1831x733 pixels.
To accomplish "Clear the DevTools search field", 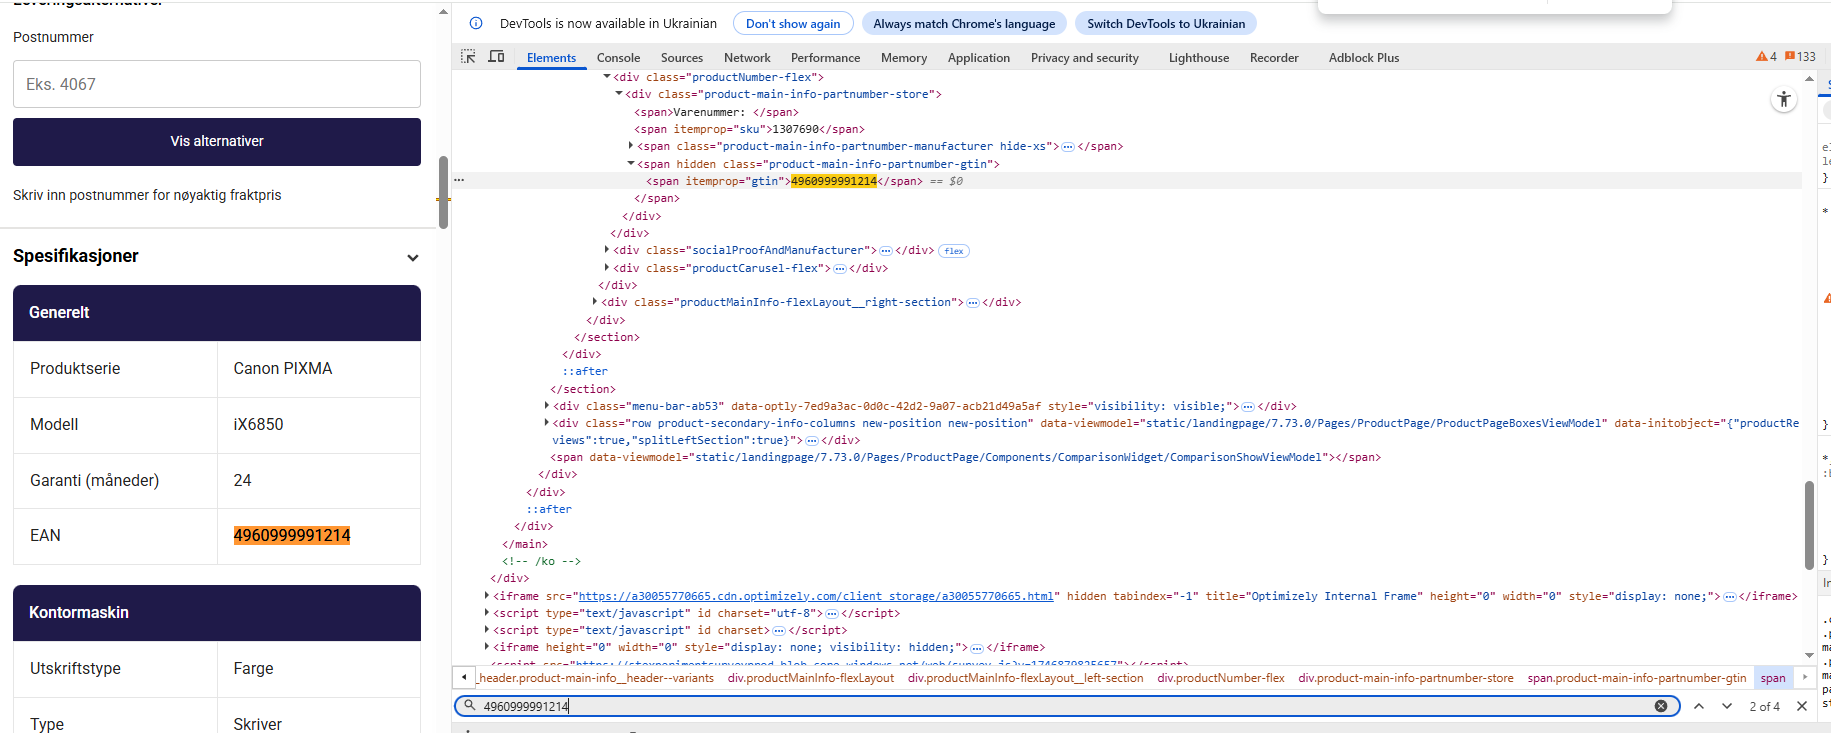I will [1661, 706].
